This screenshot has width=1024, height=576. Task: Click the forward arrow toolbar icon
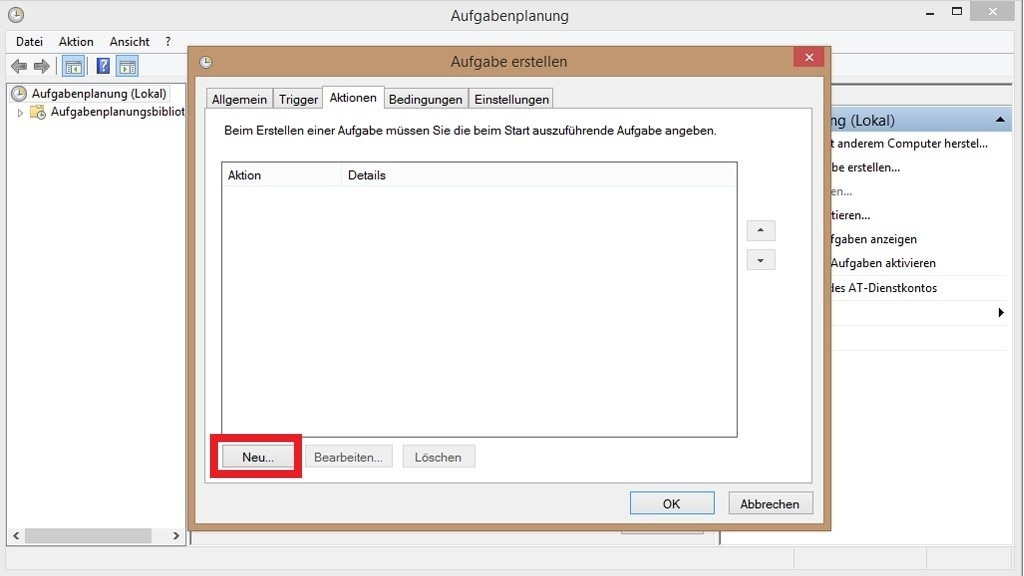(42, 66)
